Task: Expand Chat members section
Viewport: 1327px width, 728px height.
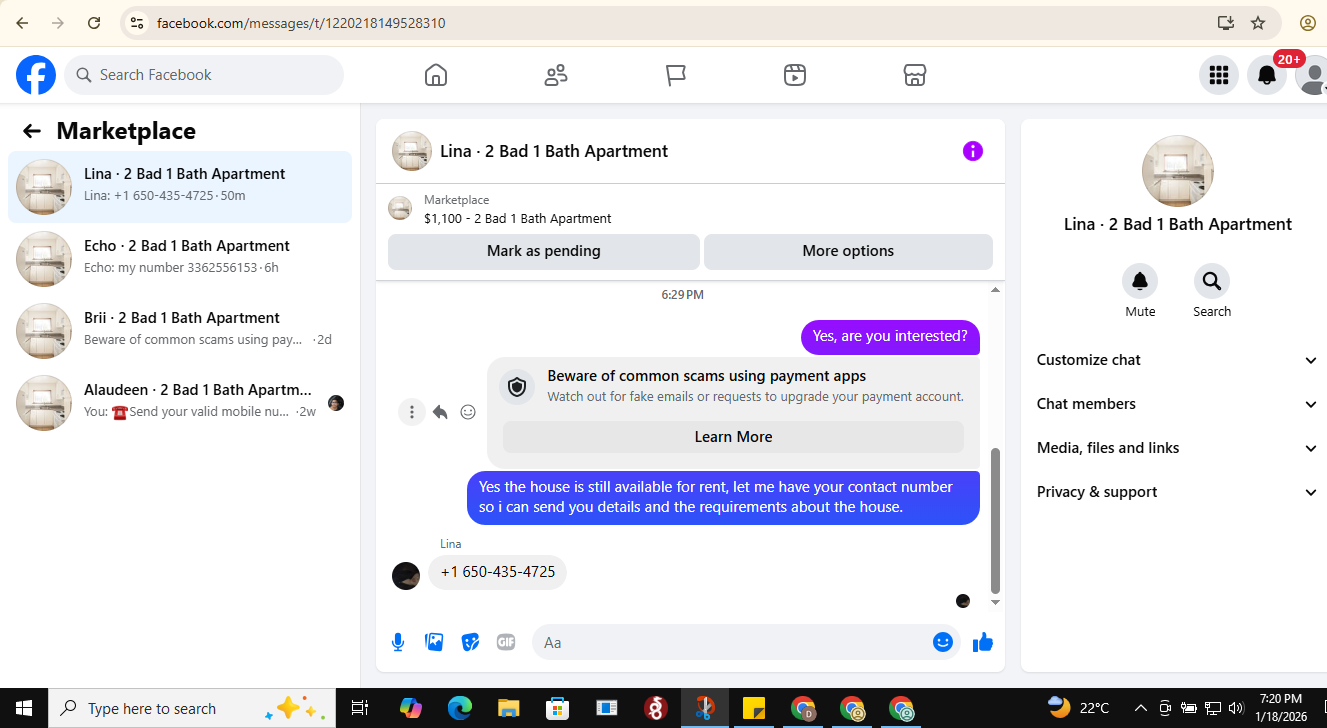Action: [x=1177, y=404]
